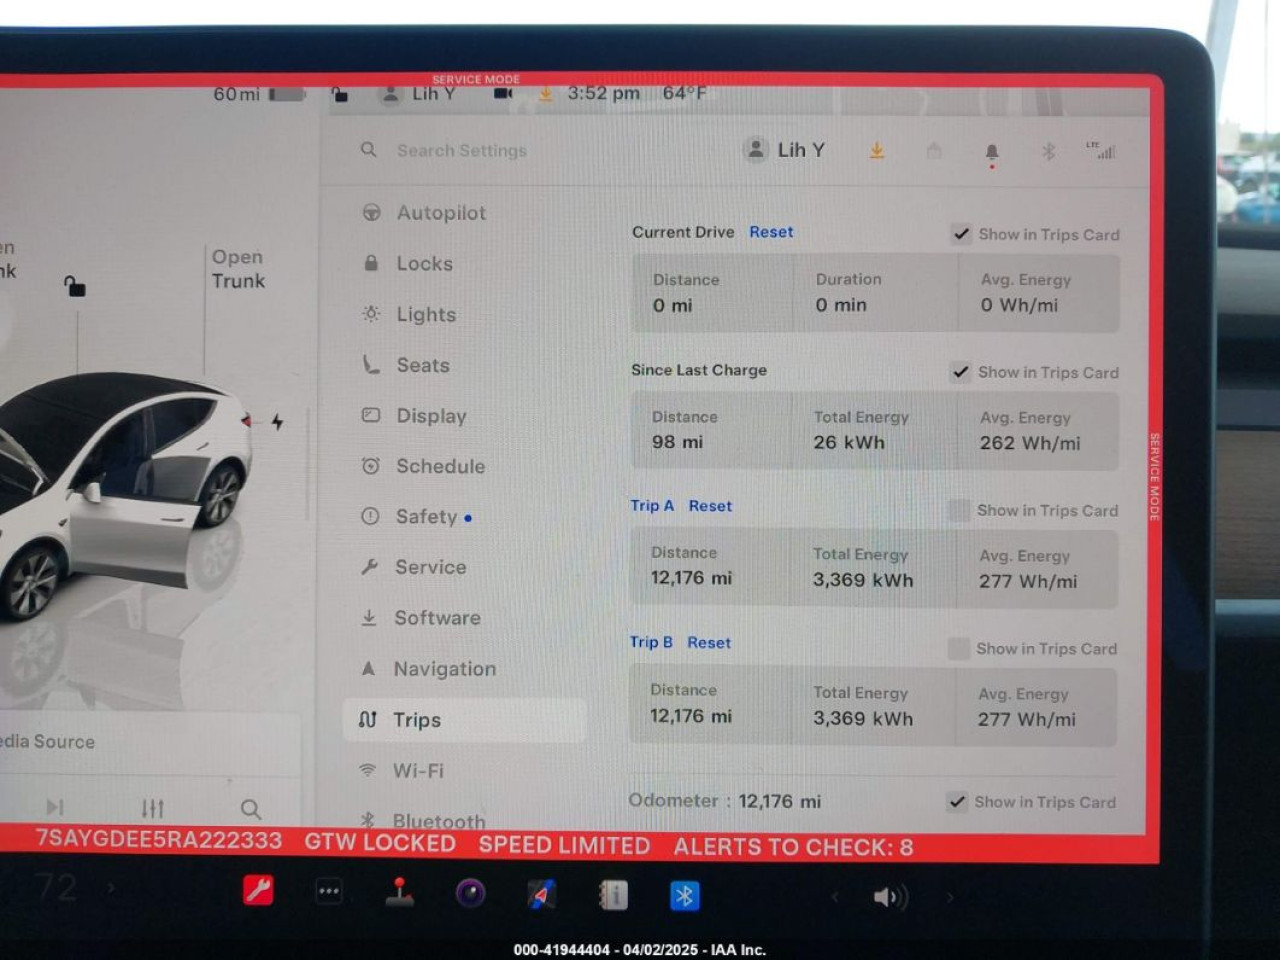Image resolution: width=1280 pixels, height=960 pixels.
Task: Open Safety settings
Action: pos(426,517)
